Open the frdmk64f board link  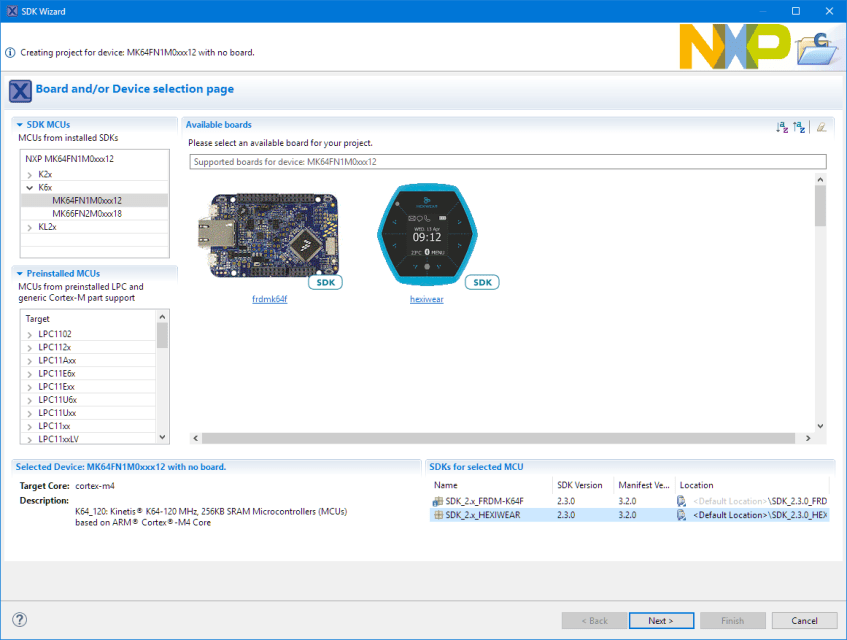269,298
